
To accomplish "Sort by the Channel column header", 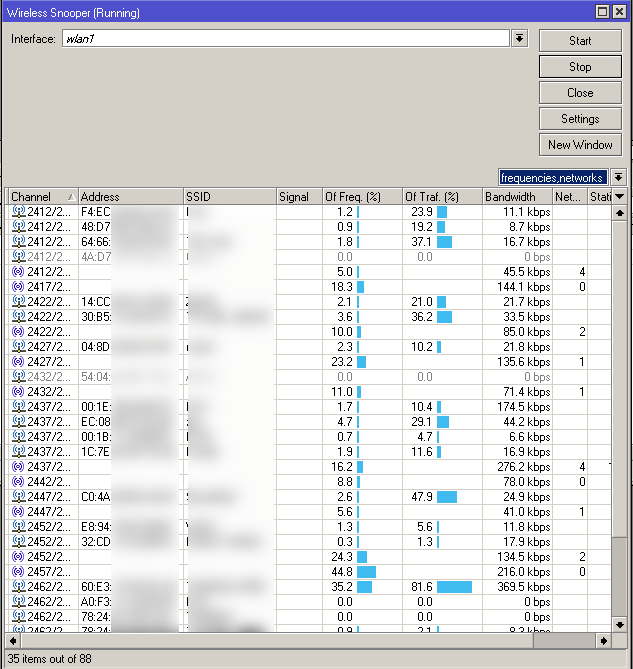I will (40, 197).
